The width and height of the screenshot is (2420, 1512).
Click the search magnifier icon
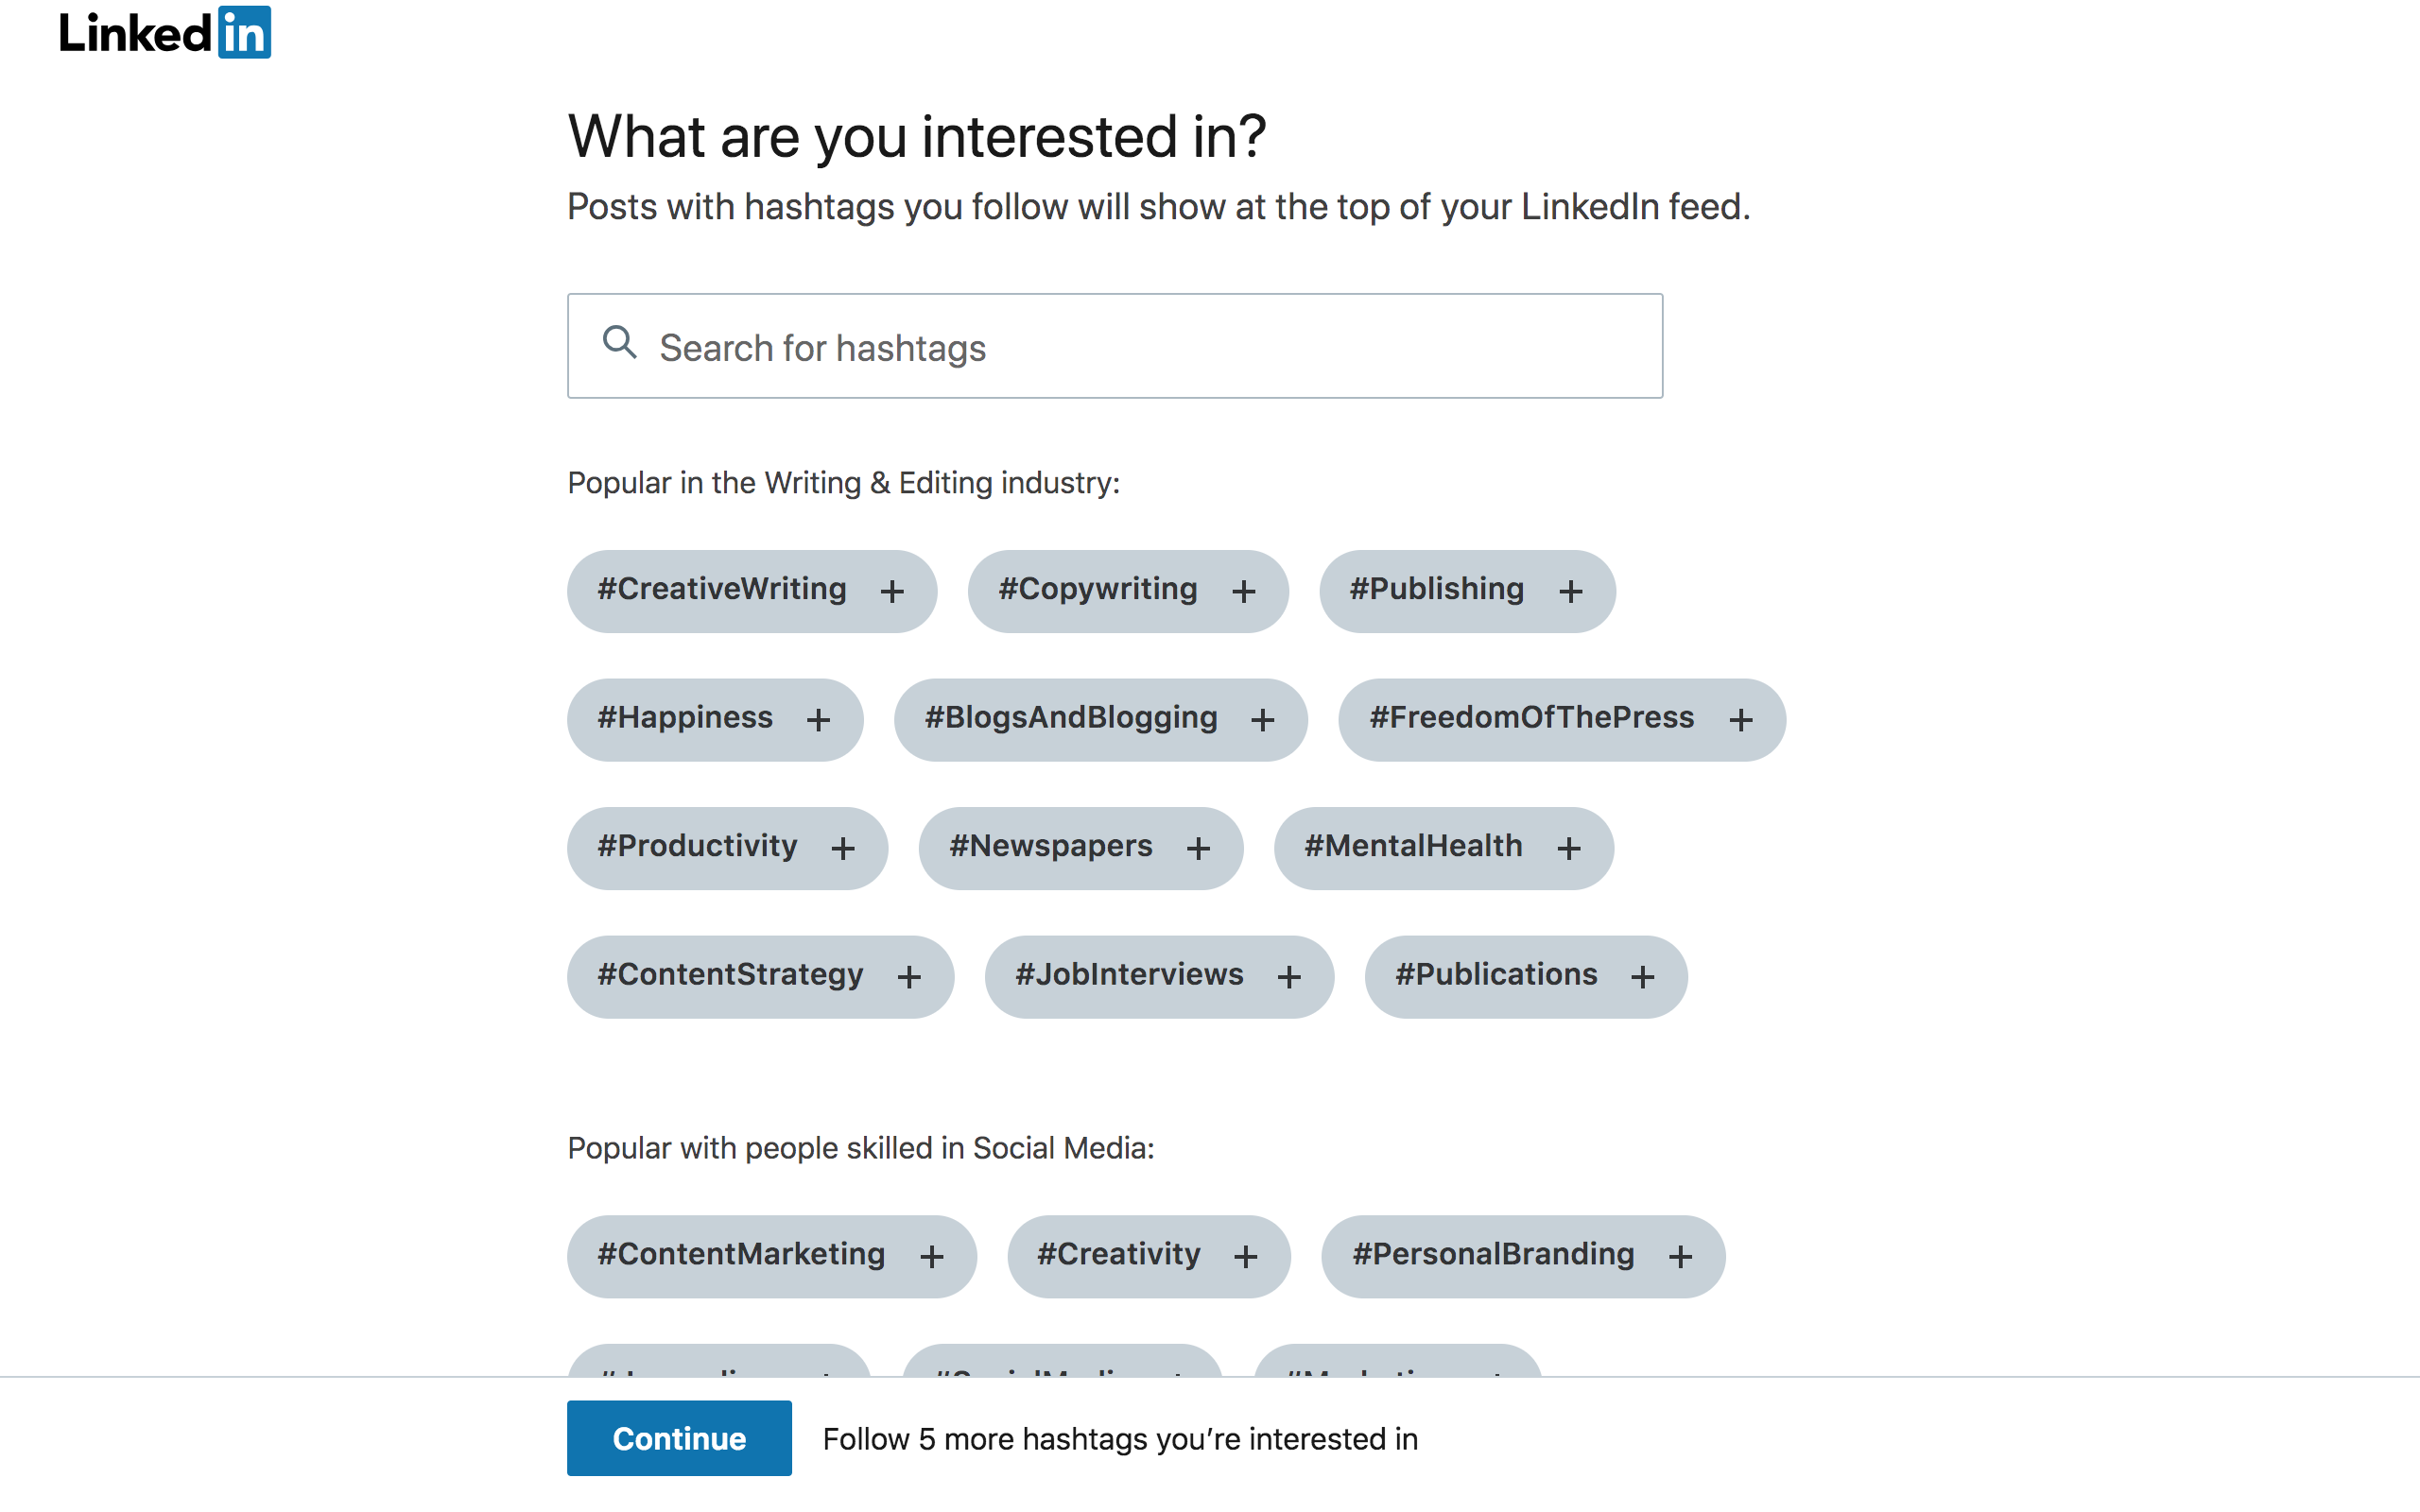tap(619, 343)
